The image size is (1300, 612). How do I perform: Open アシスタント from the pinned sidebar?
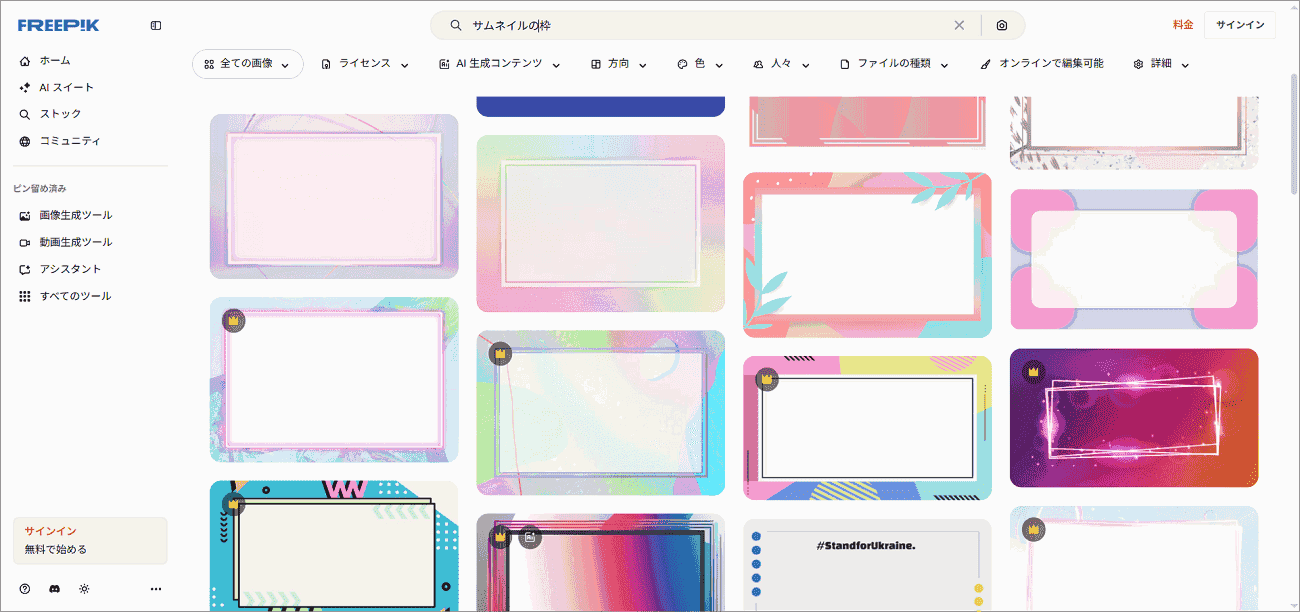68,268
